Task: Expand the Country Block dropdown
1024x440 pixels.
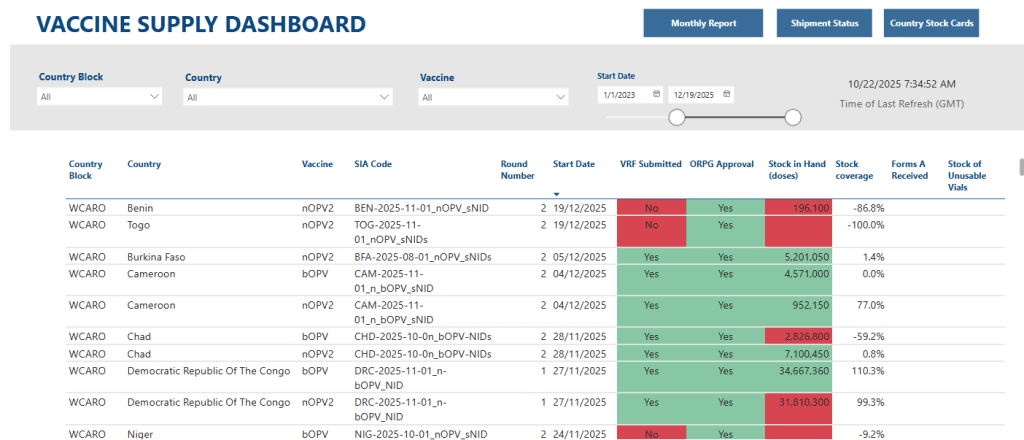Action: [154, 97]
